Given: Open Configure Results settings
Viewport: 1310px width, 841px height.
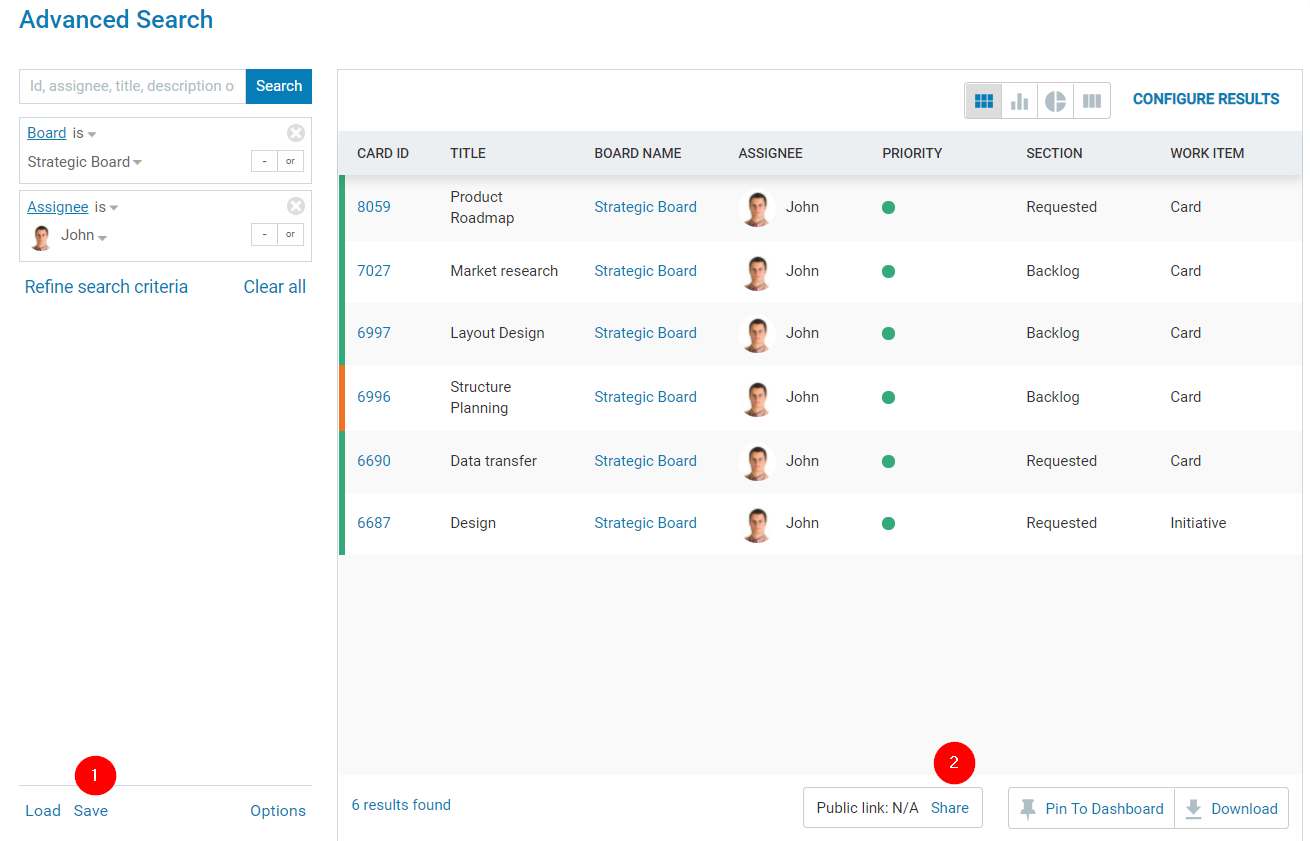Looking at the screenshot, I should 1205,99.
